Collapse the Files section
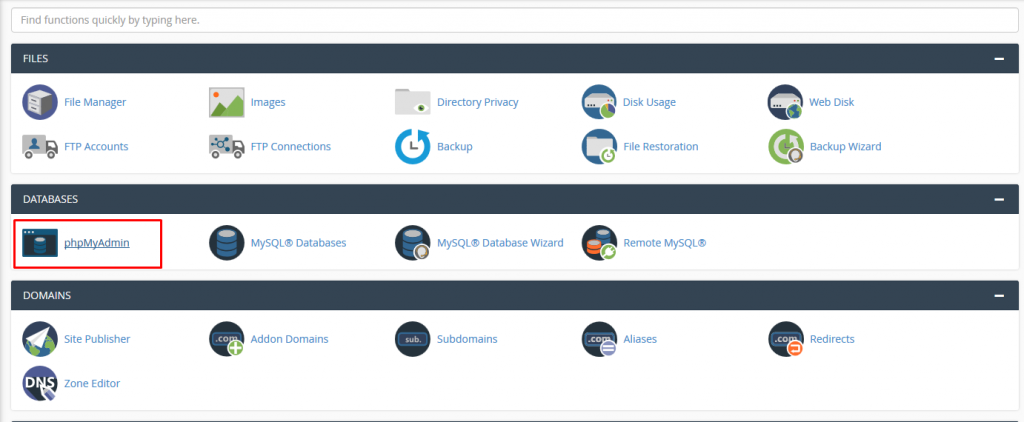This screenshot has height=422, width=1024. [x=998, y=59]
